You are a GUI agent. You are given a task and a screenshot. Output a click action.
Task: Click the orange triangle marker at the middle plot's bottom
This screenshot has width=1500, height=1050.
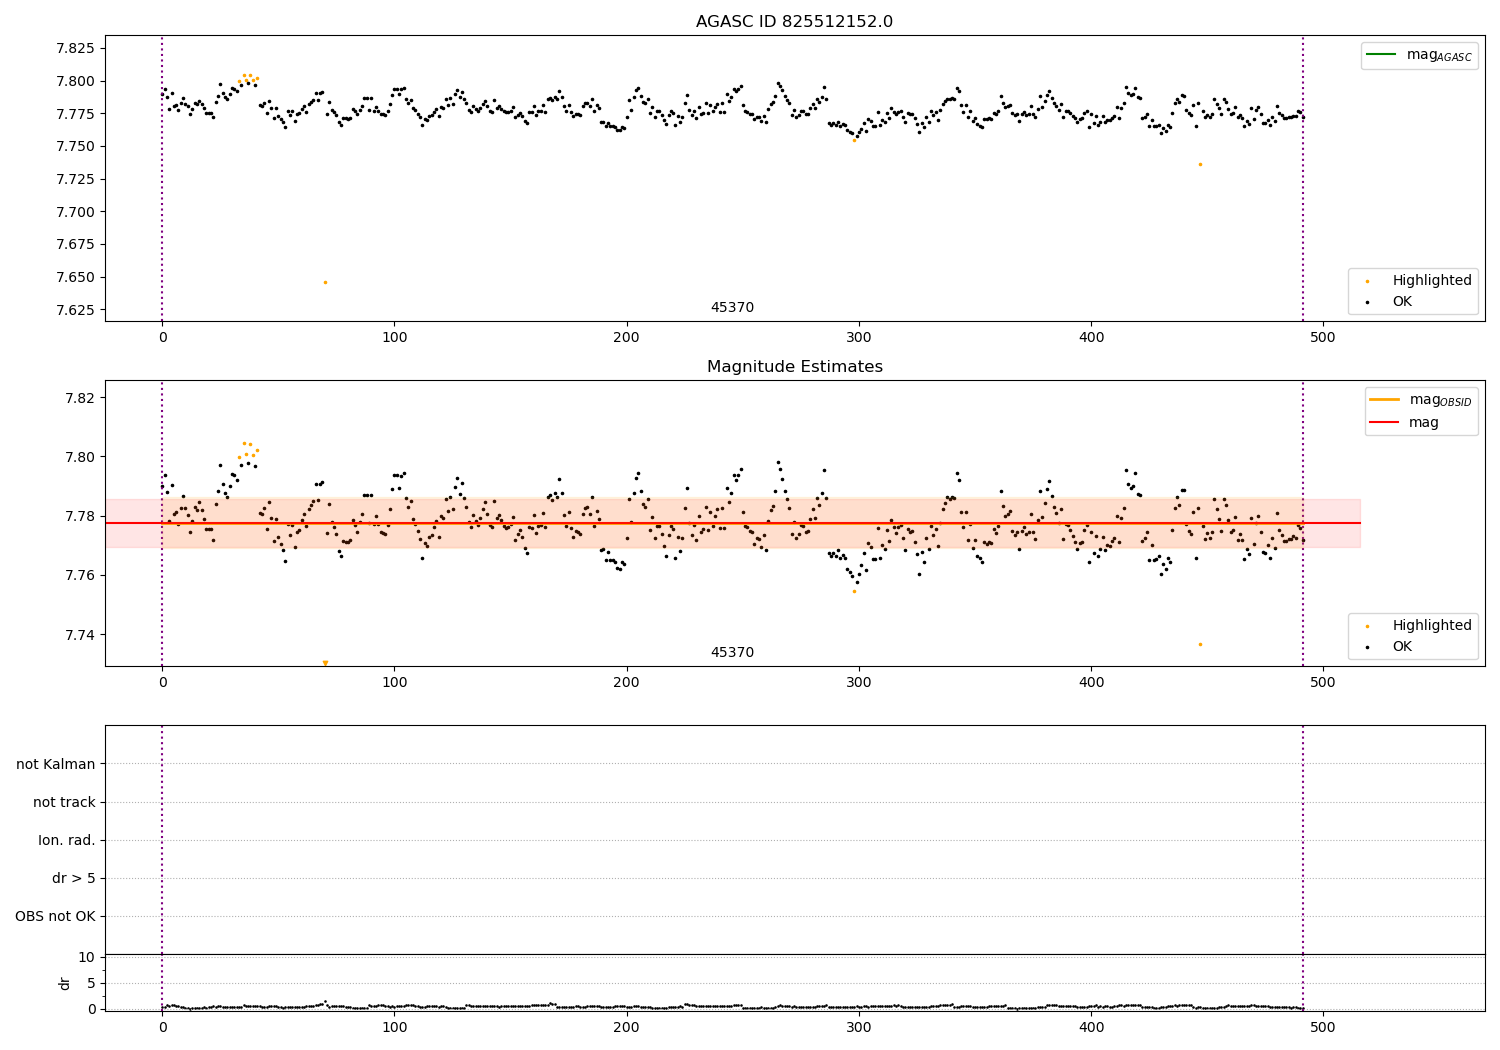point(325,662)
